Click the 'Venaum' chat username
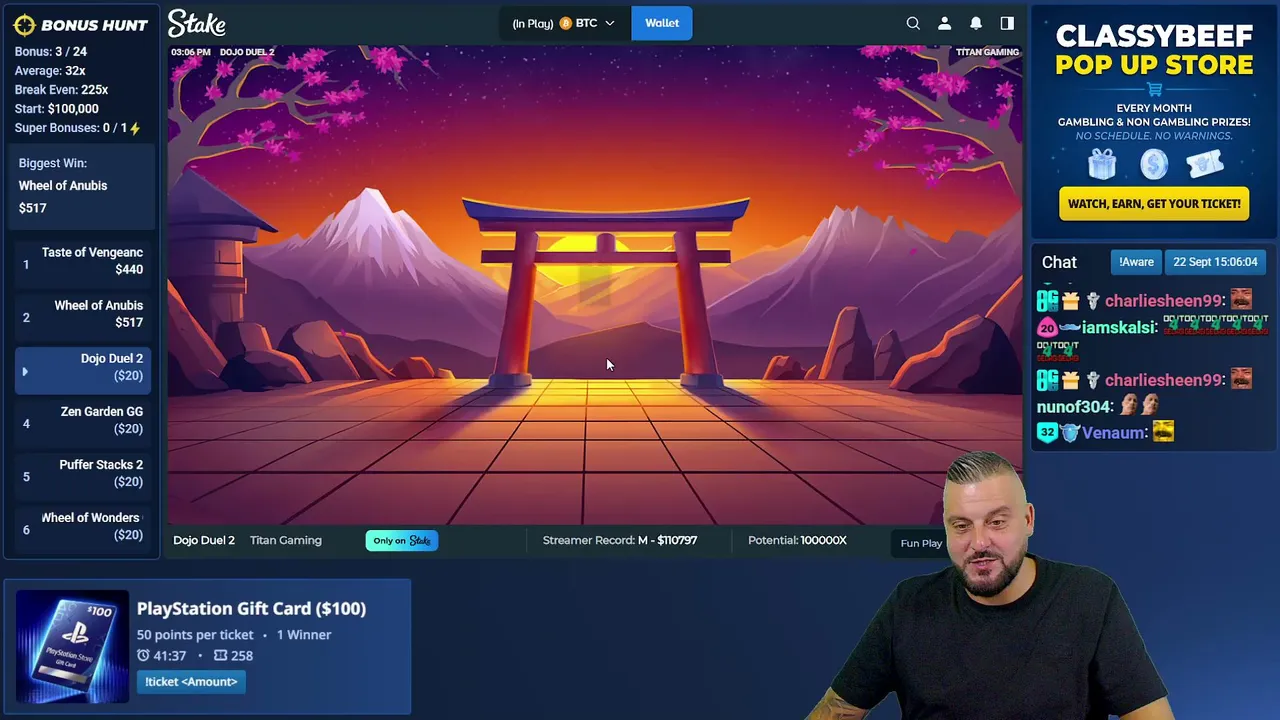This screenshot has height=720, width=1280. click(1113, 432)
